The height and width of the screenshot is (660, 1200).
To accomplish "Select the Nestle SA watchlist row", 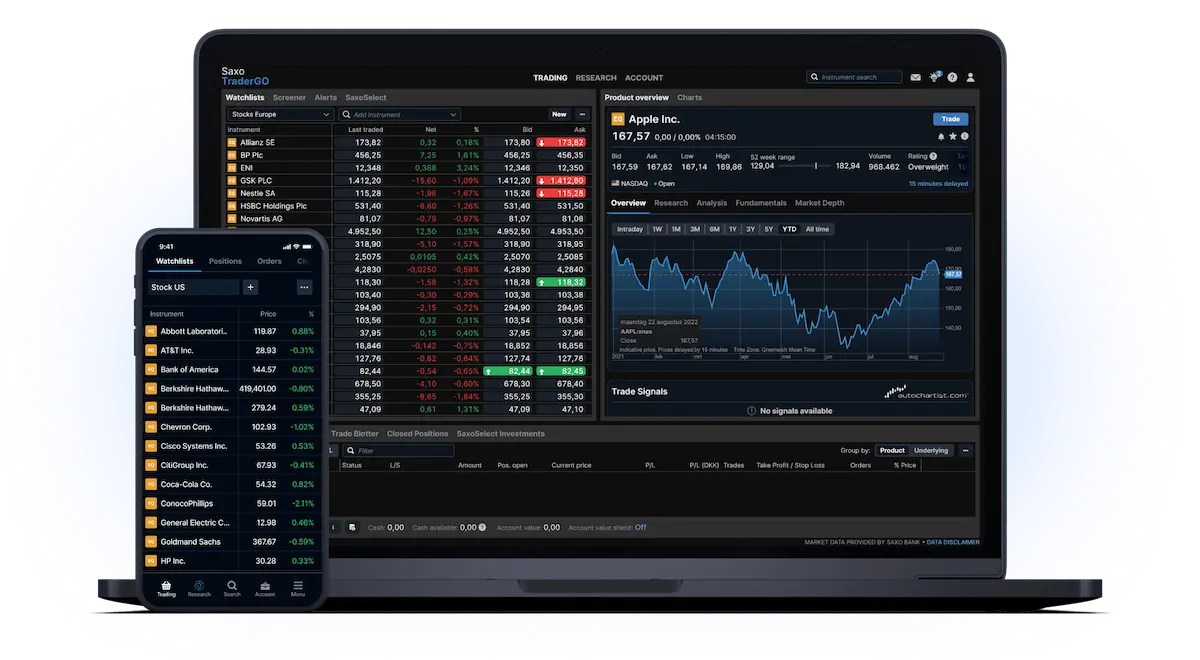I will pyautogui.click(x=407, y=194).
